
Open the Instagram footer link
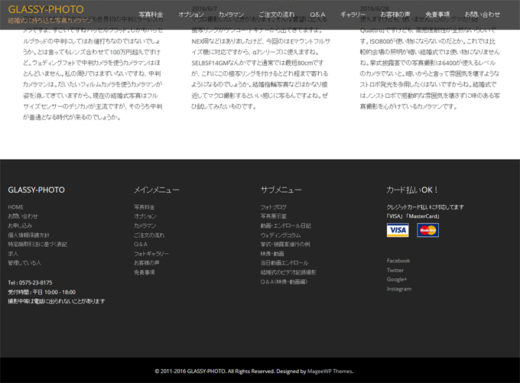[399, 289]
